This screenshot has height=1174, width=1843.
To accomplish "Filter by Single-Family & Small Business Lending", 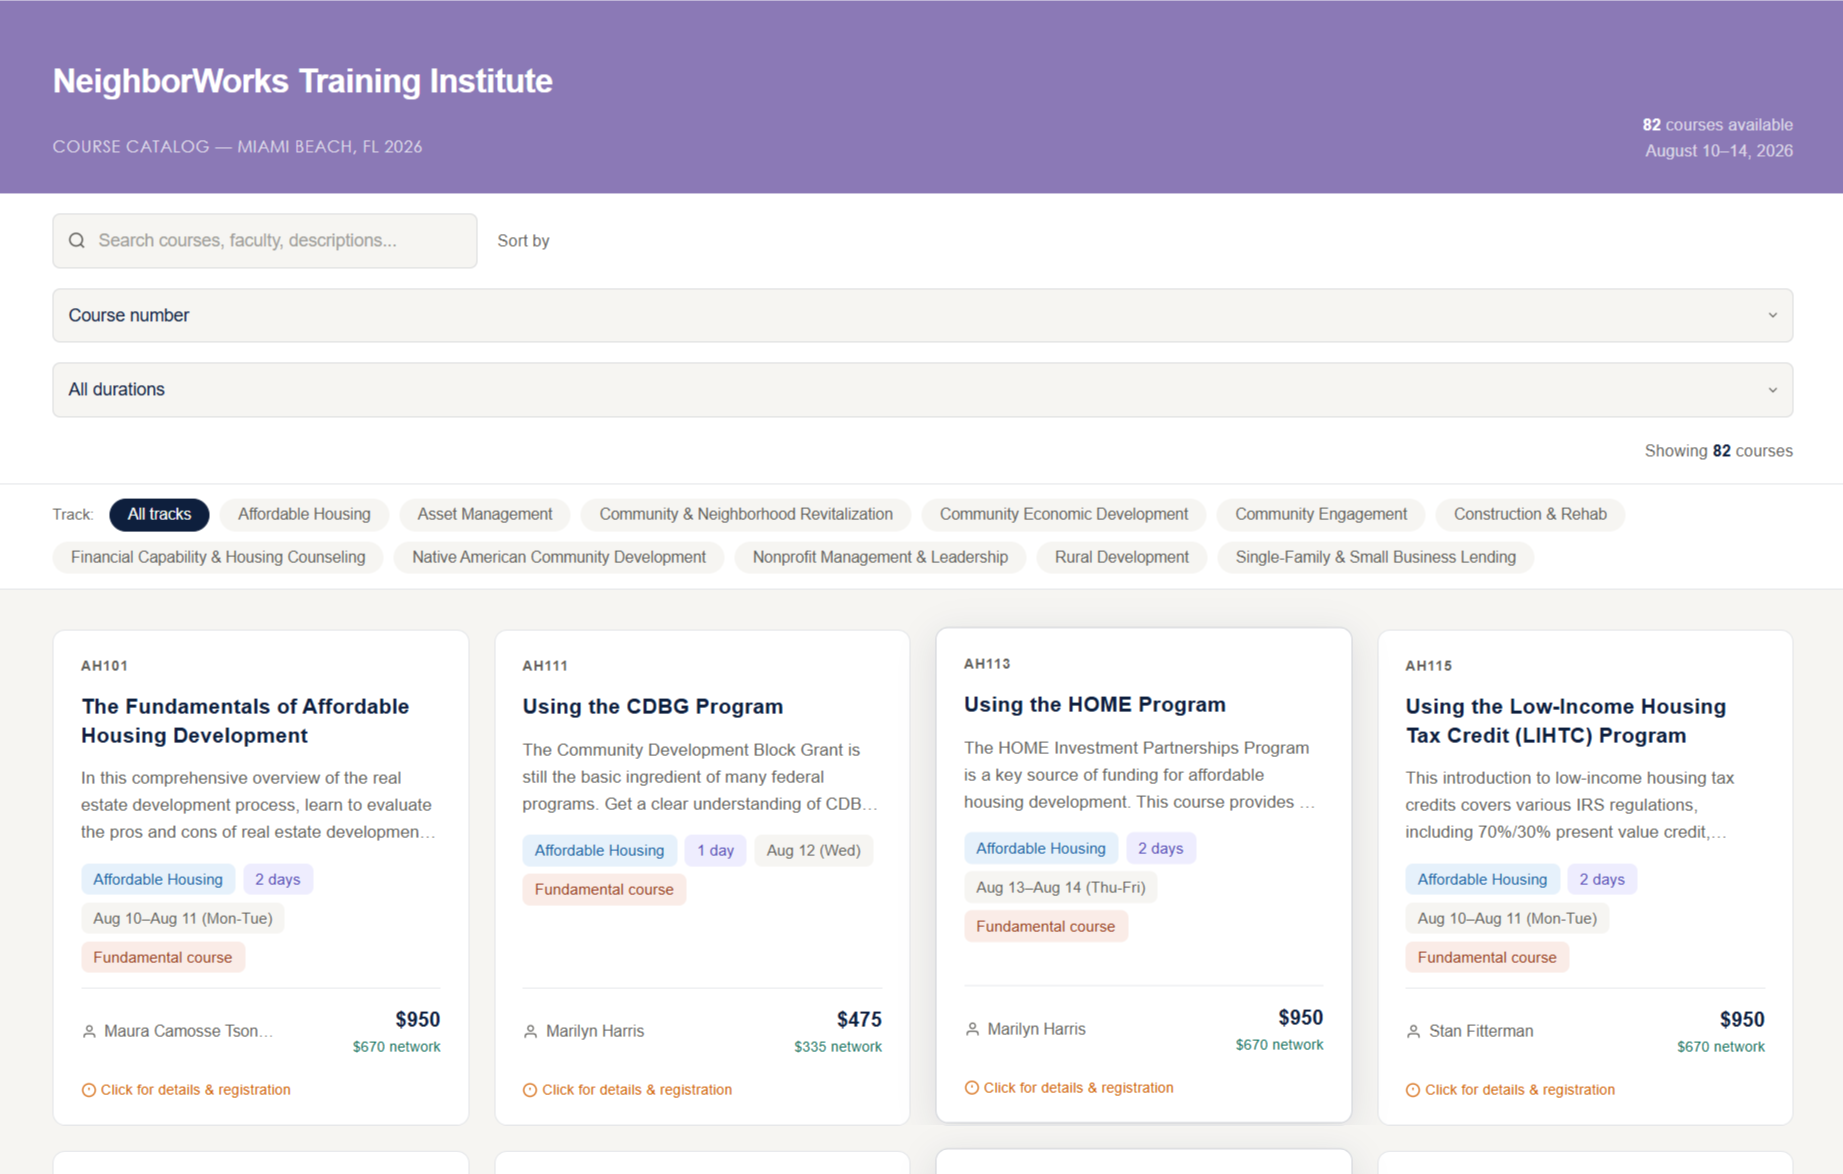I will pyautogui.click(x=1376, y=557).
